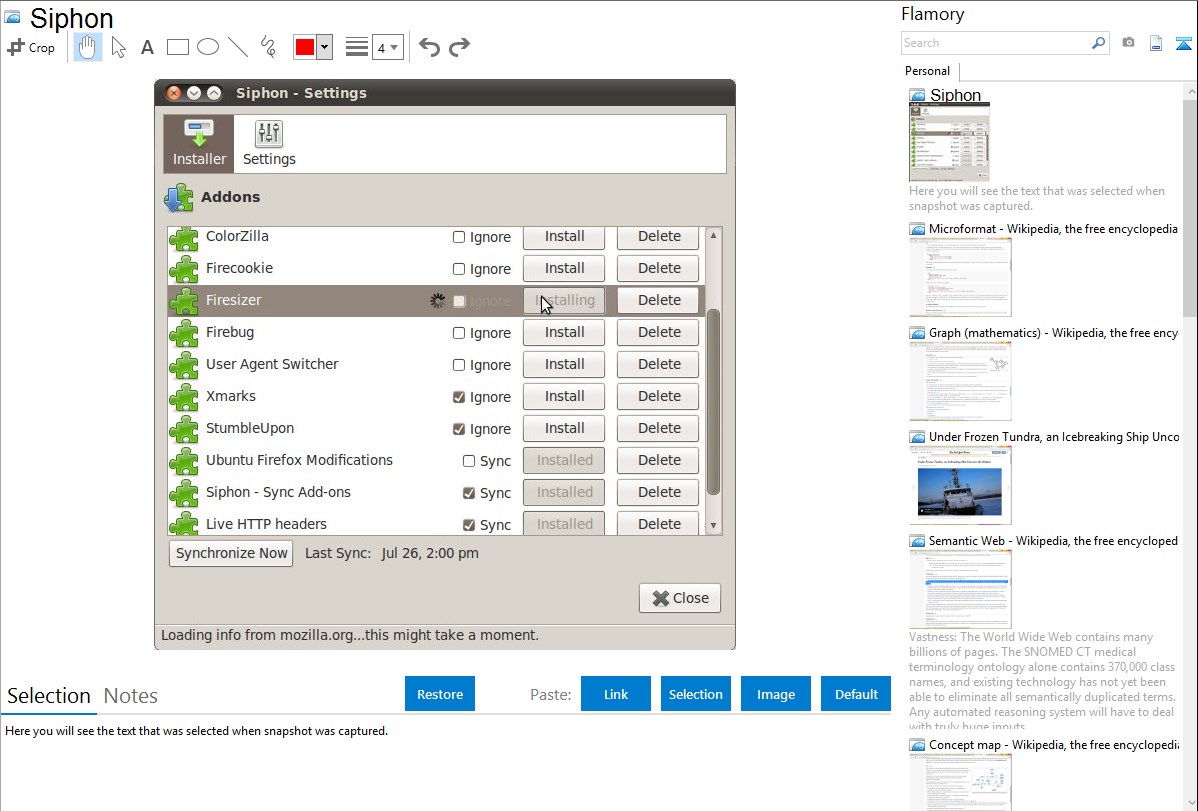Select the Crop tool
This screenshot has height=811, width=1198.
click(31, 47)
